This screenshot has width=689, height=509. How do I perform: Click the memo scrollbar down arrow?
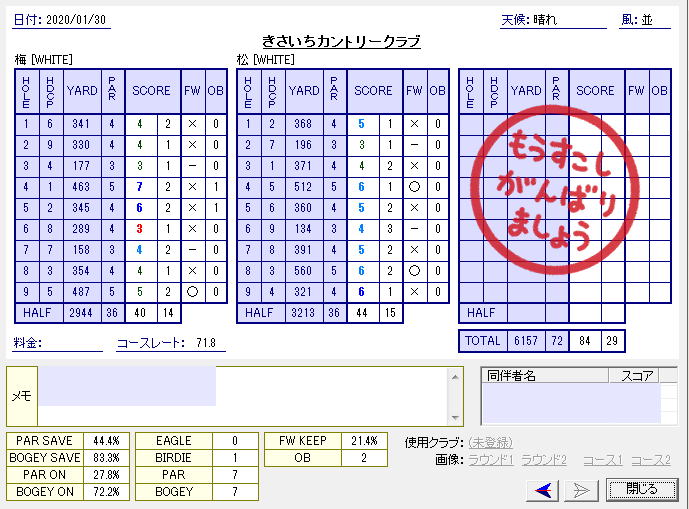(x=456, y=418)
